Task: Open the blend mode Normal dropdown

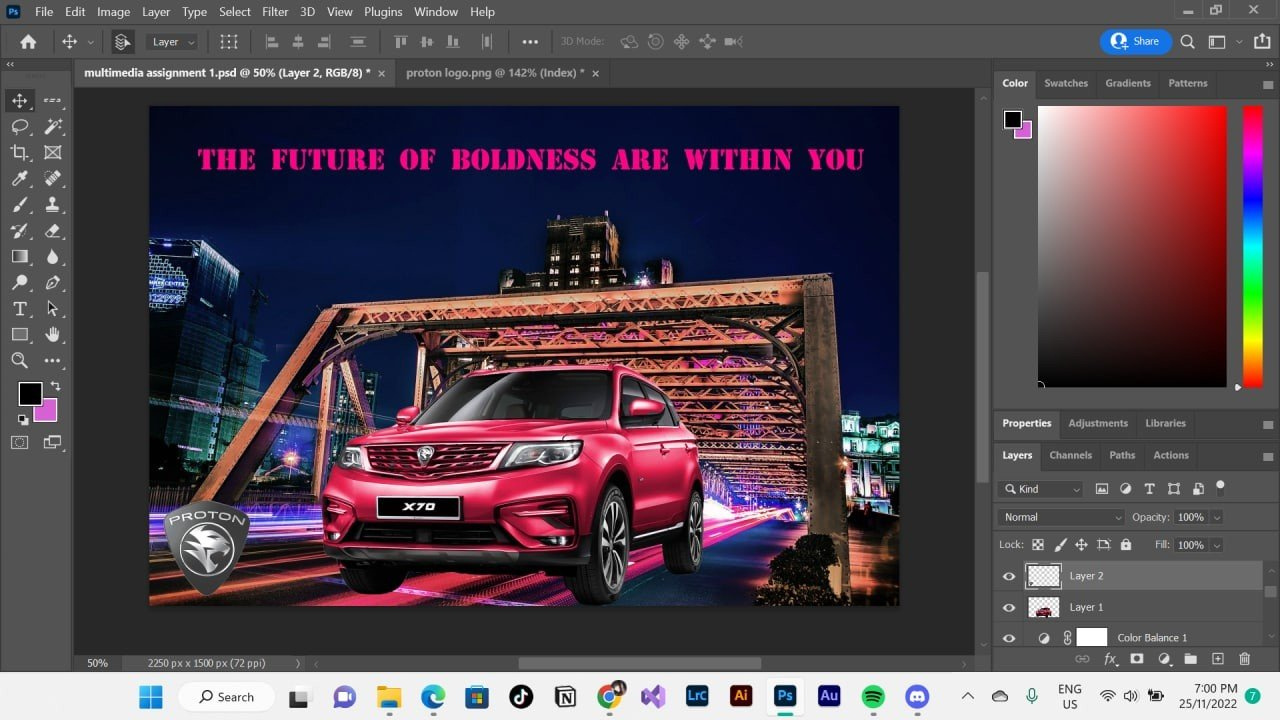Action: pos(1060,517)
